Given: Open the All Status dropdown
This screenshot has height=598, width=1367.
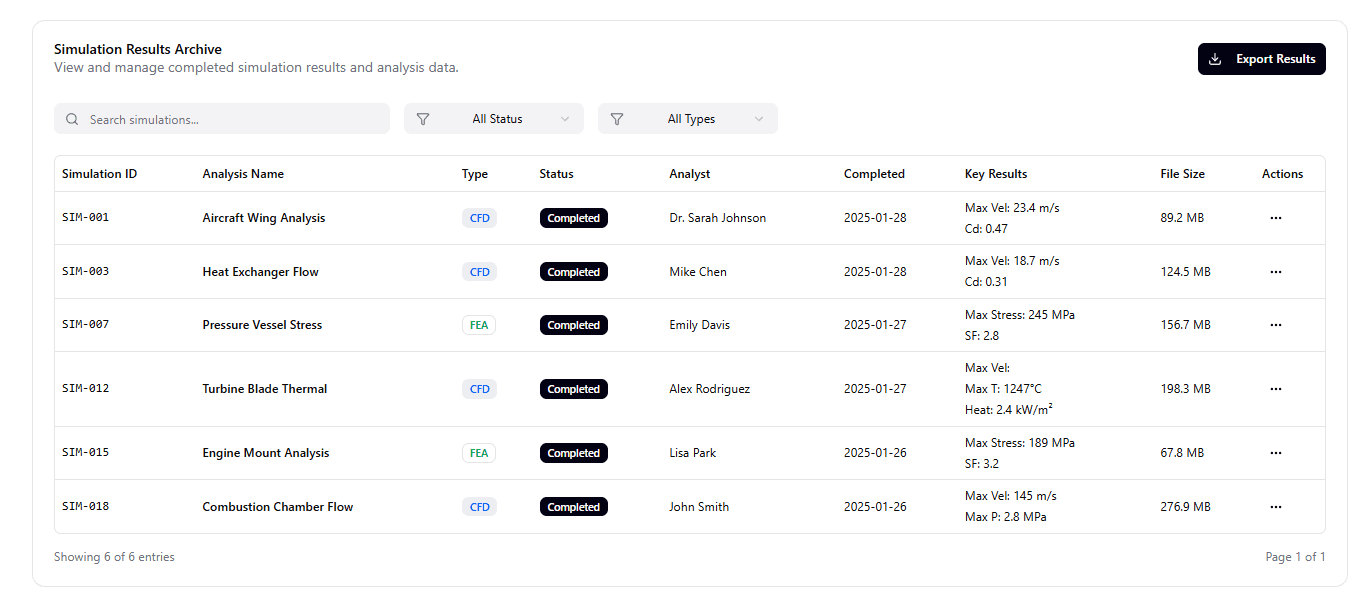Looking at the screenshot, I should 493,118.
